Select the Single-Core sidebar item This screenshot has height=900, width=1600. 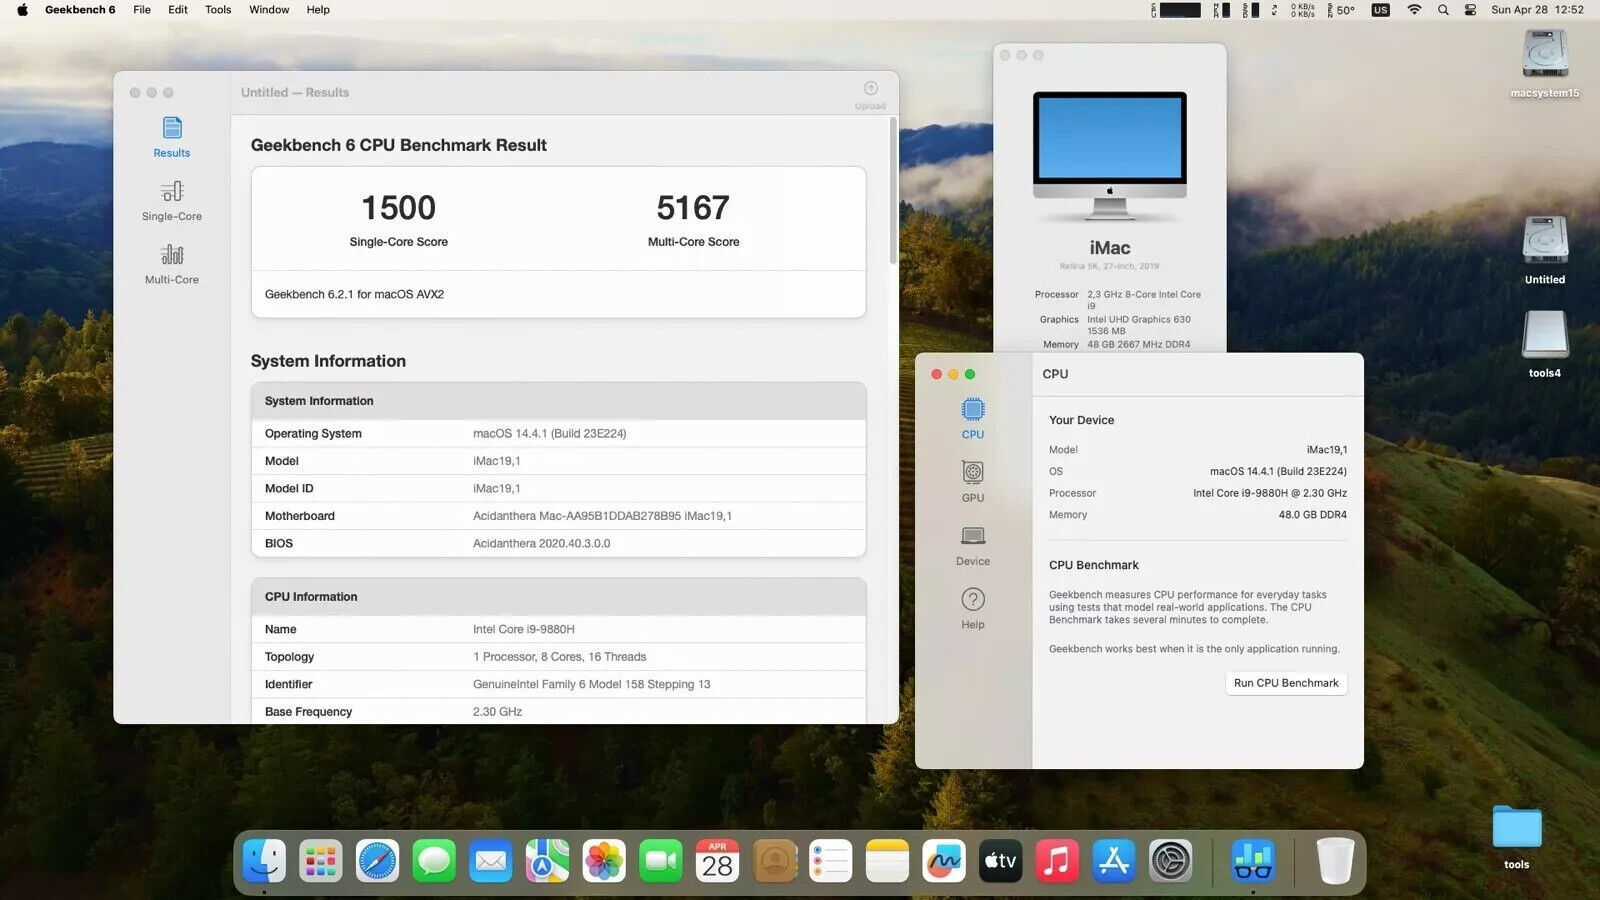coord(172,201)
